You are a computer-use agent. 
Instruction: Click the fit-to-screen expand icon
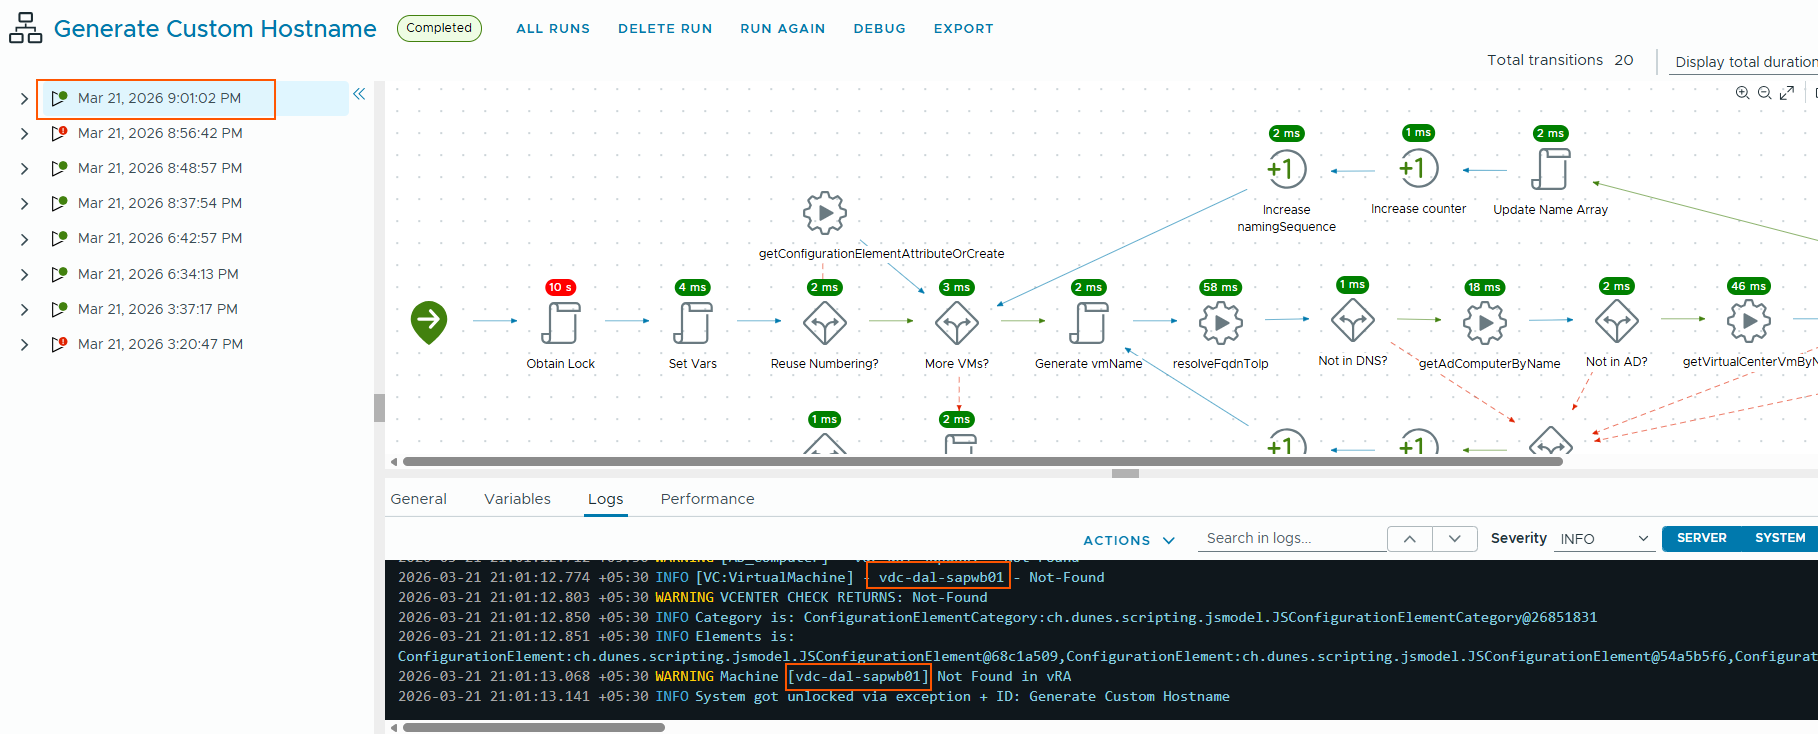(x=1787, y=93)
